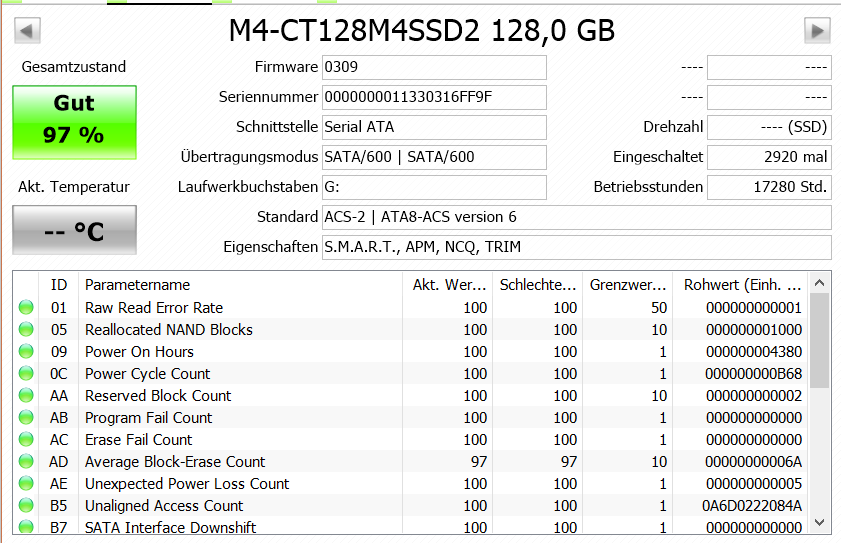Click the status icon for Average Block-Erase Count
The image size is (841, 543).
pyautogui.click(x=26, y=461)
